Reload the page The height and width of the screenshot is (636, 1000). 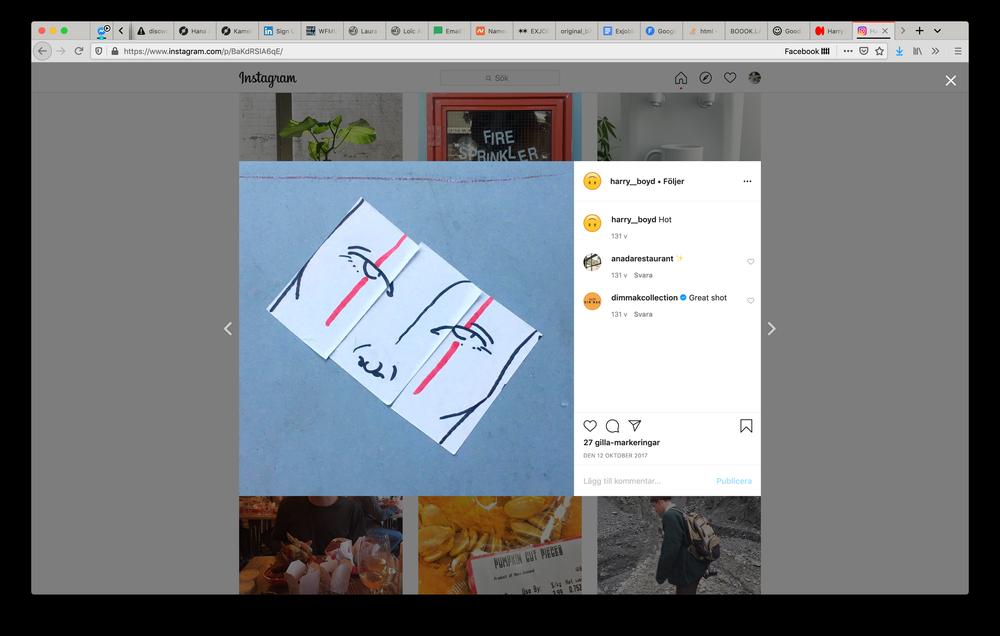(x=79, y=51)
